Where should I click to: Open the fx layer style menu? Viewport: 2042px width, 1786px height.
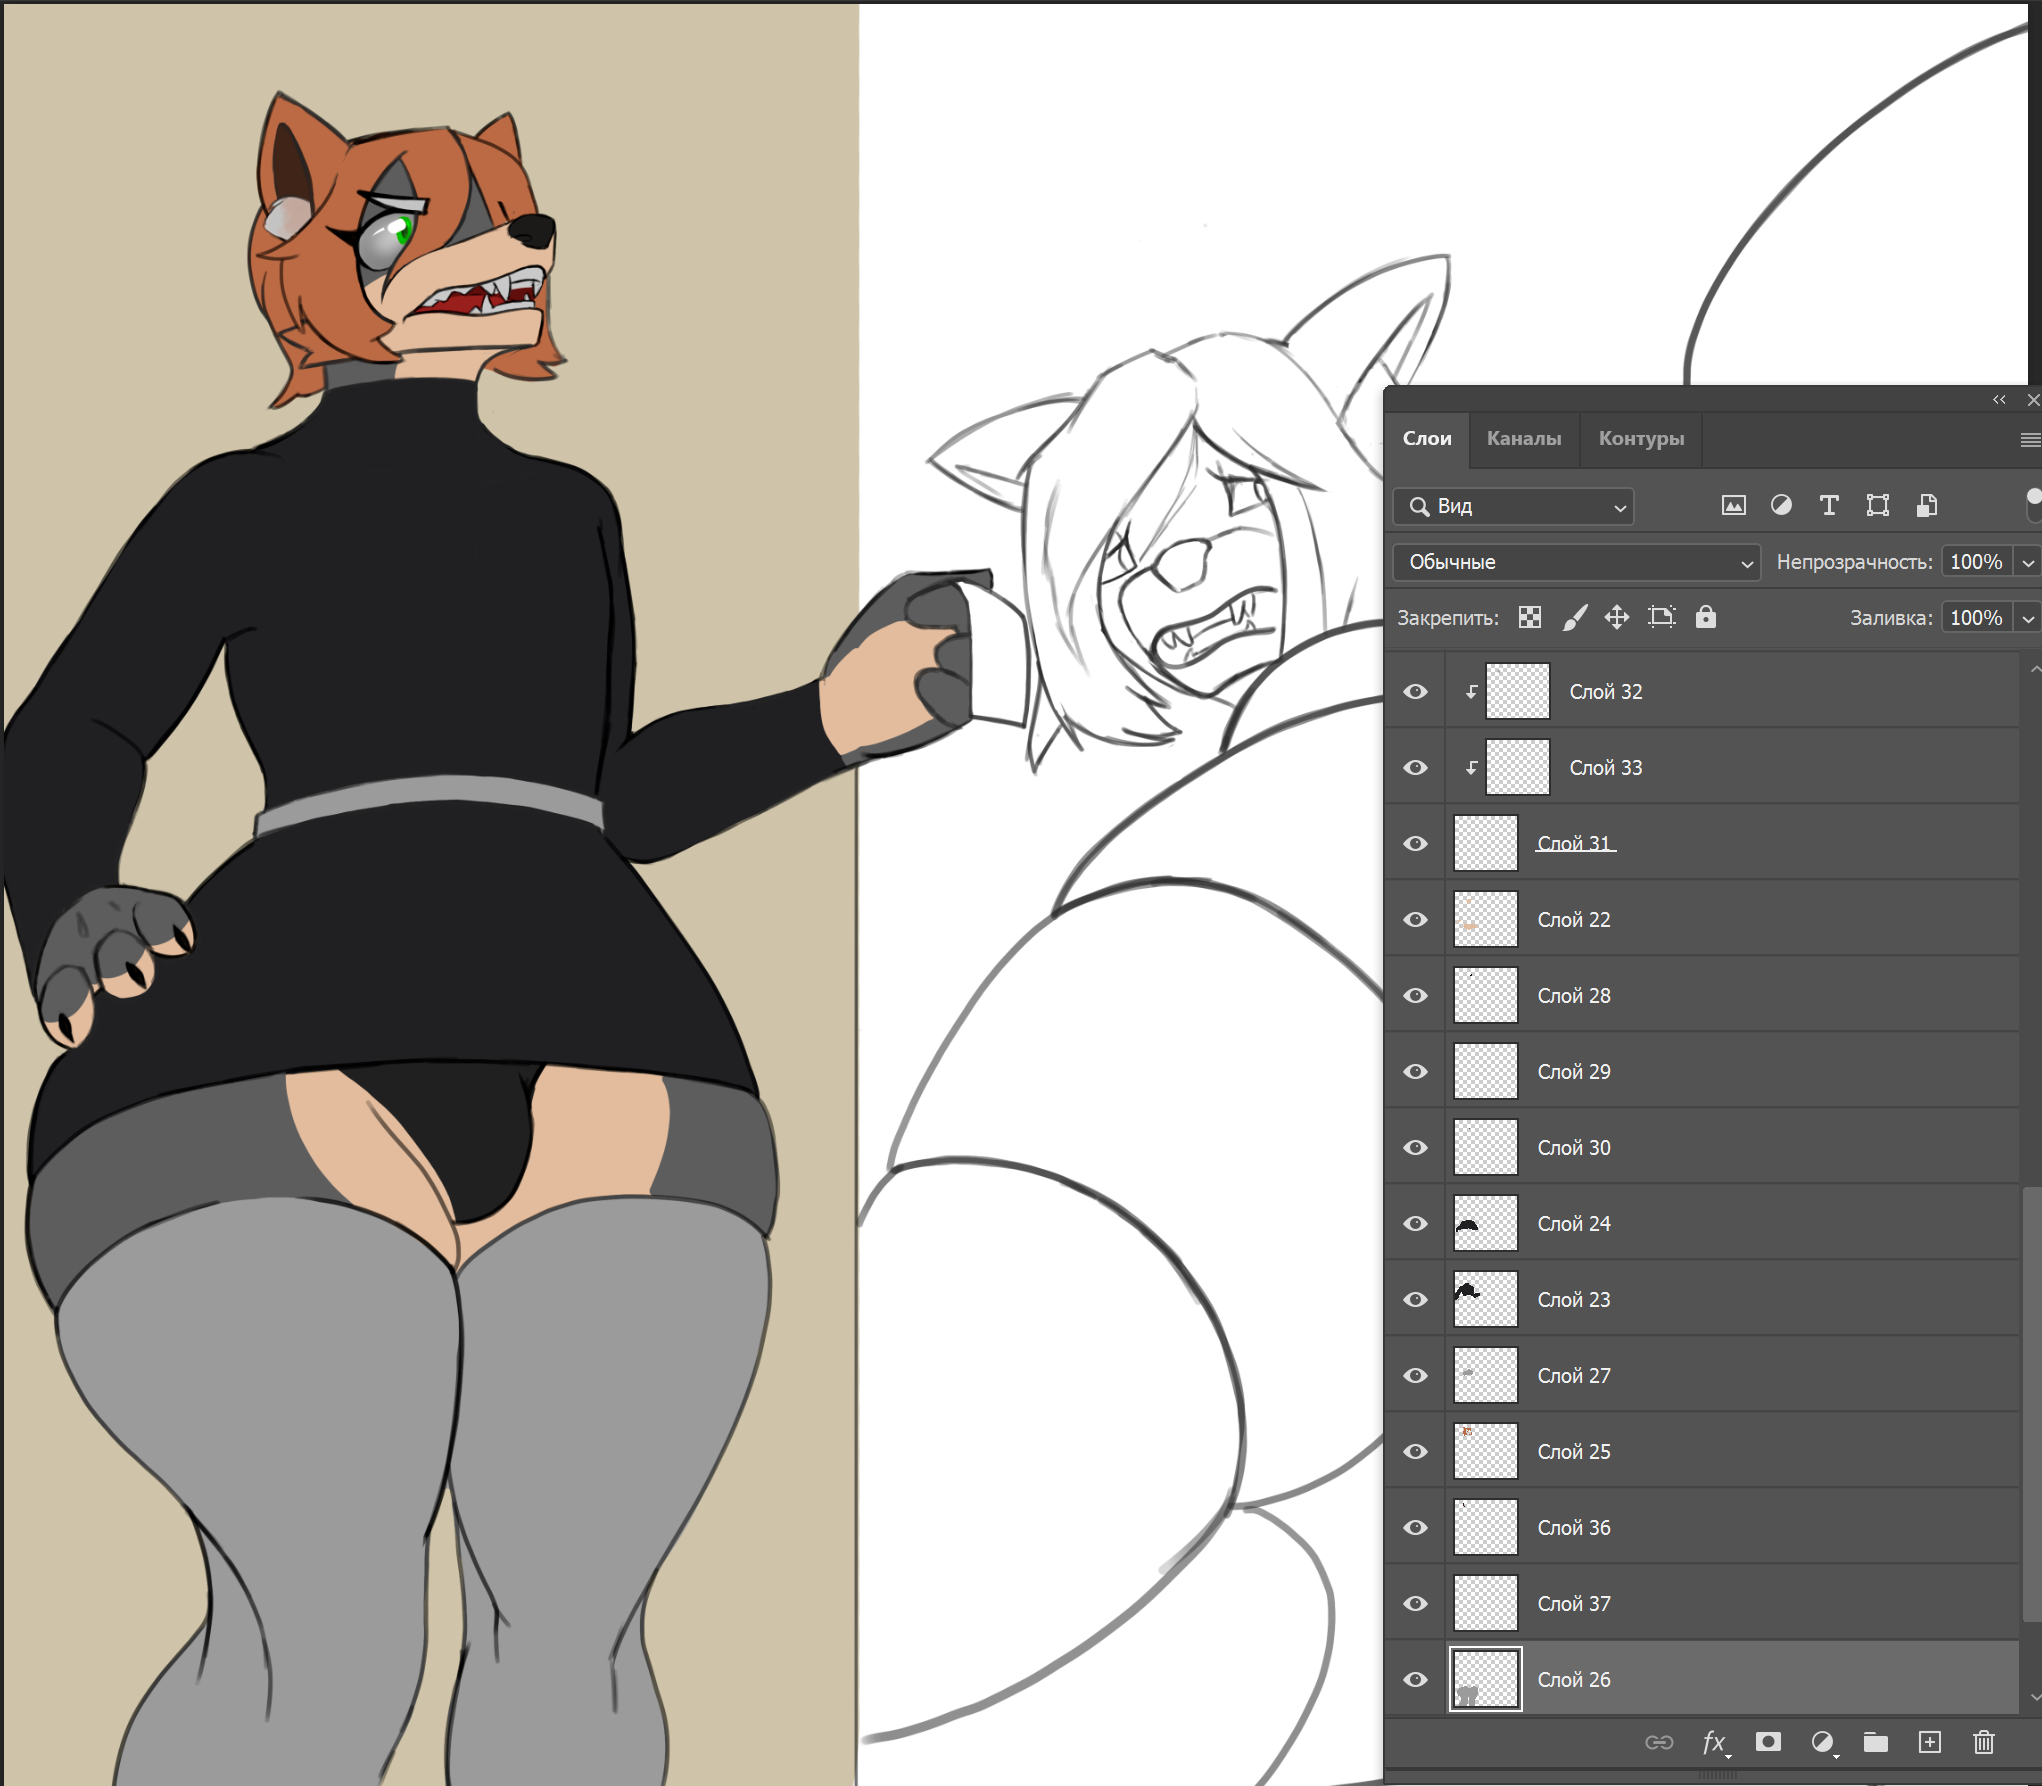tap(1714, 1743)
